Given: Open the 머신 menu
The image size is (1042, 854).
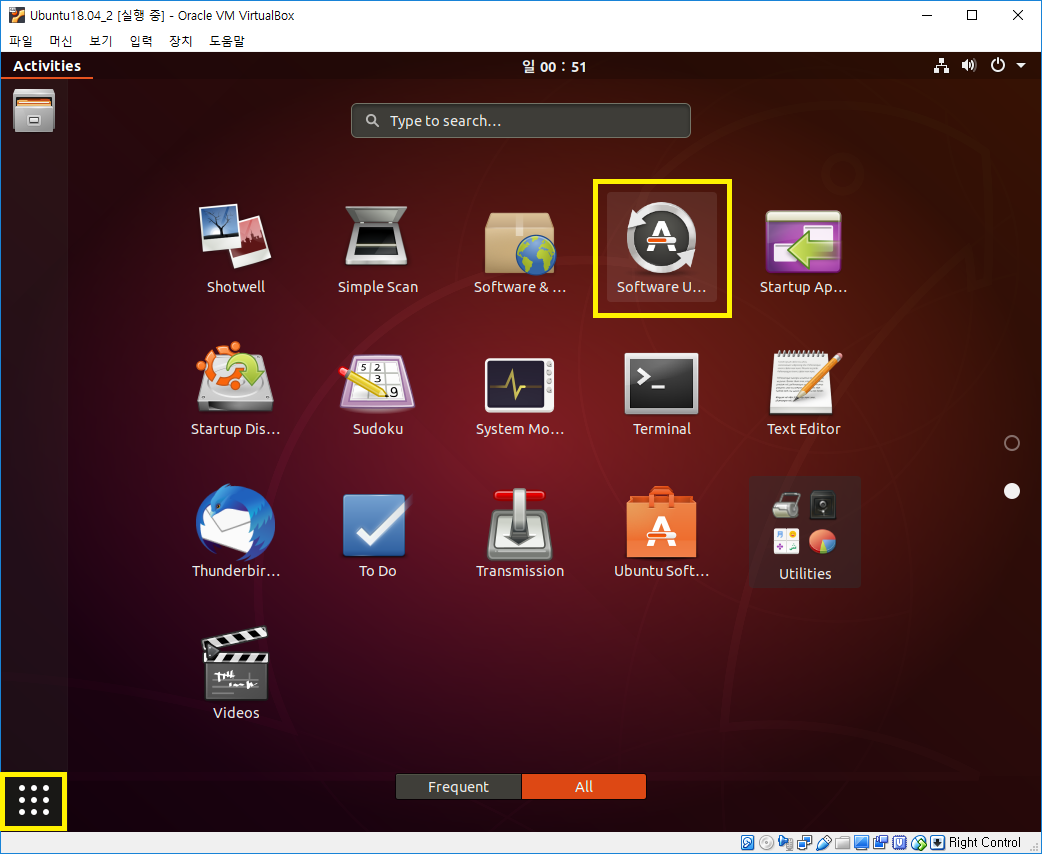Looking at the screenshot, I should tap(60, 41).
